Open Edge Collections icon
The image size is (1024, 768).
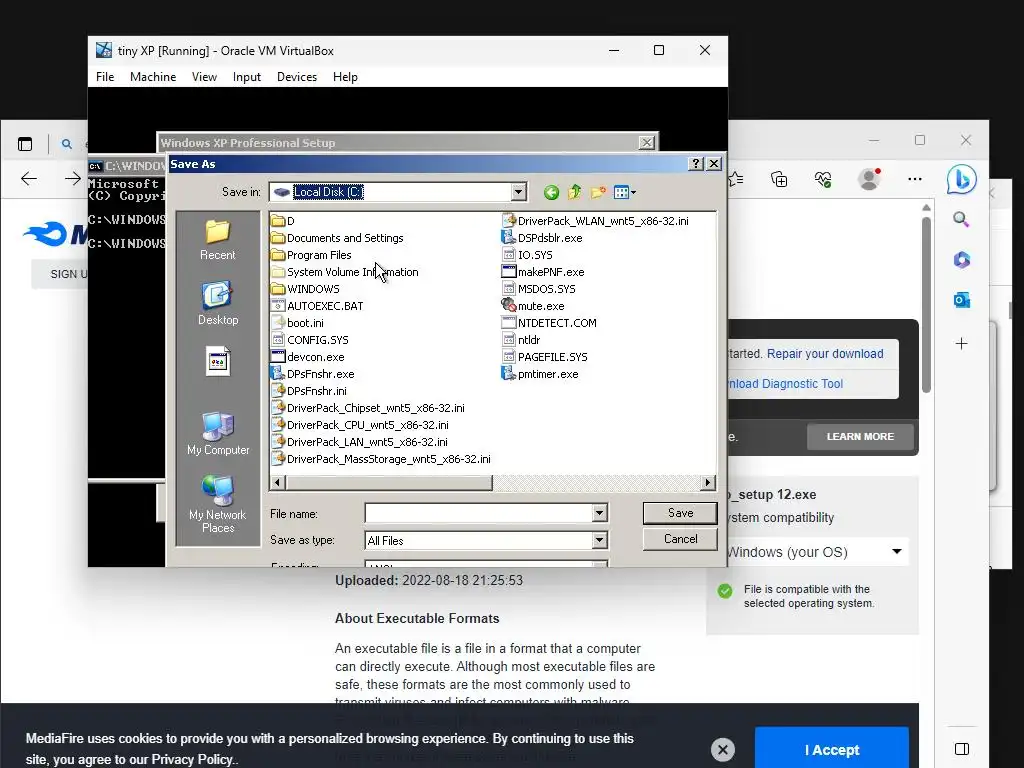(779, 179)
